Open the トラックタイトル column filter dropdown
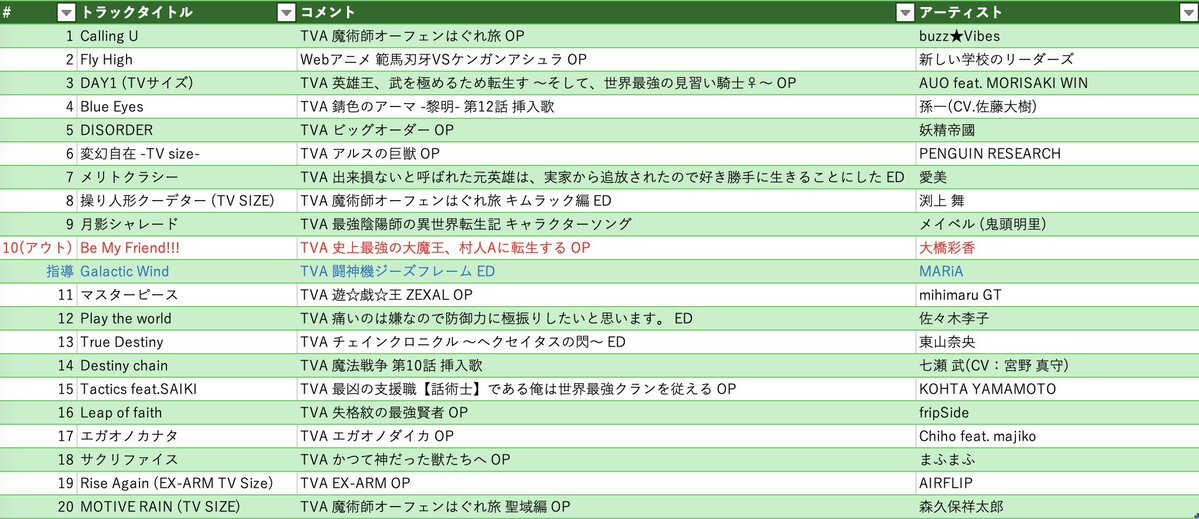Screen dimensions: 1199x519 point(286,12)
